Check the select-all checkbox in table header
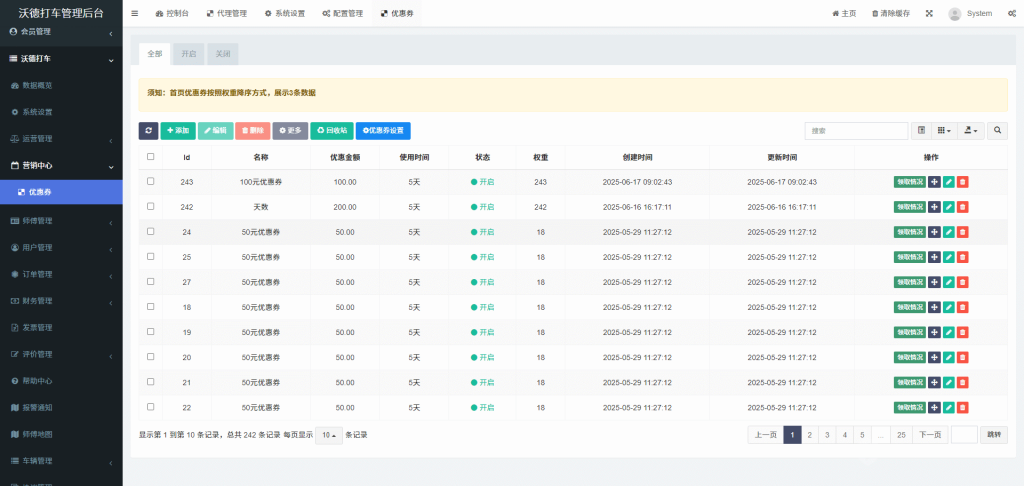The height and width of the screenshot is (486, 1024). point(151,157)
